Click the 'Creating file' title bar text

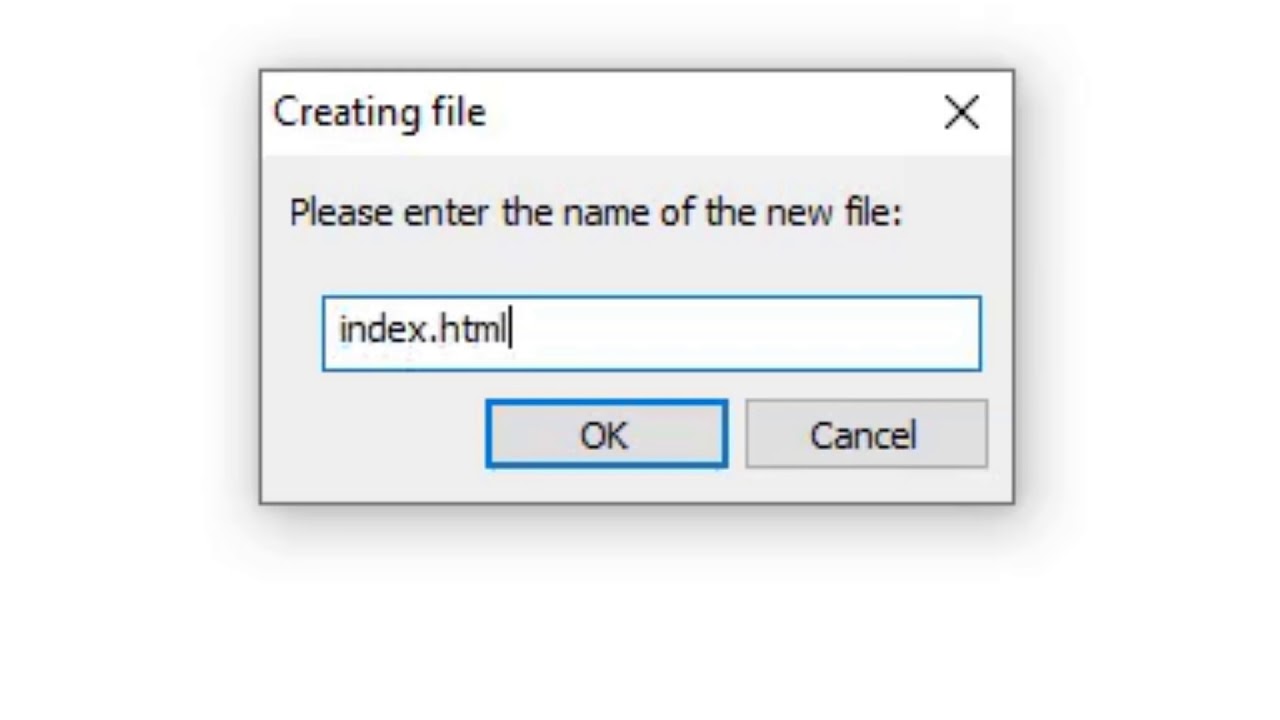[x=379, y=112]
